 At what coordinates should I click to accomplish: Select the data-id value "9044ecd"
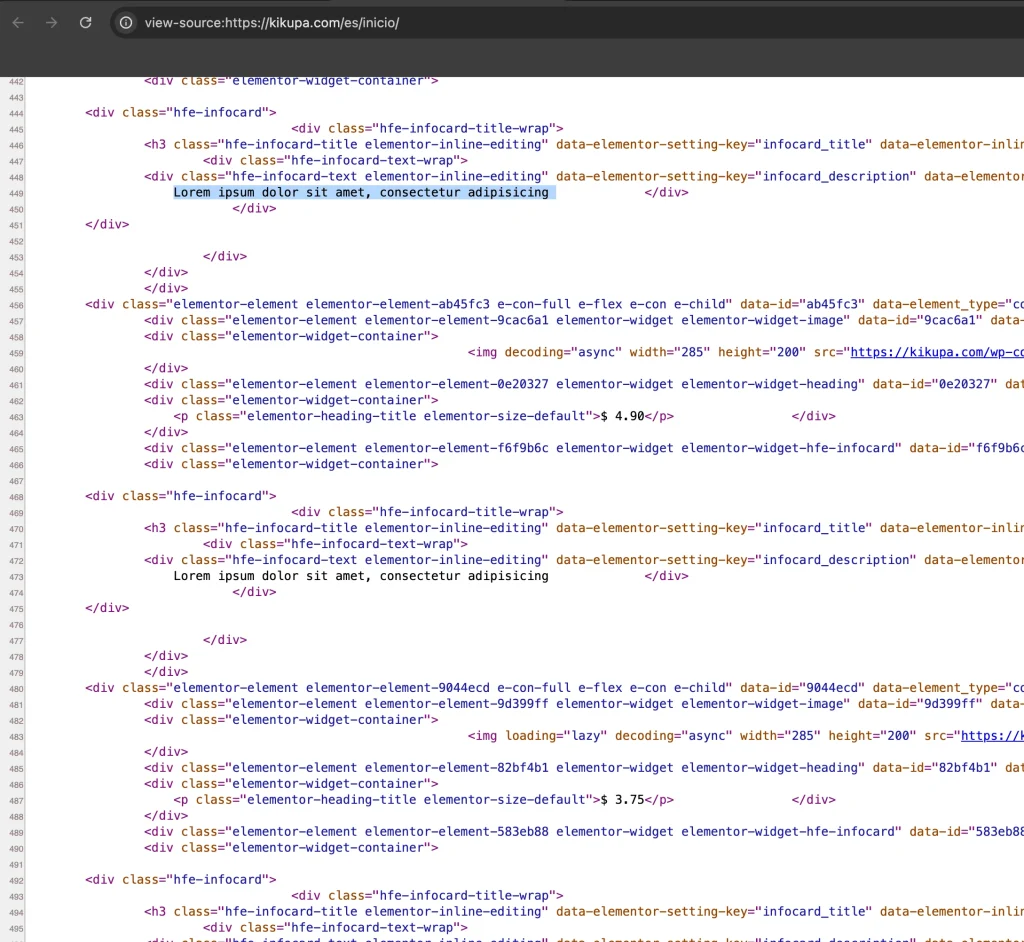[x=832, y=687]
